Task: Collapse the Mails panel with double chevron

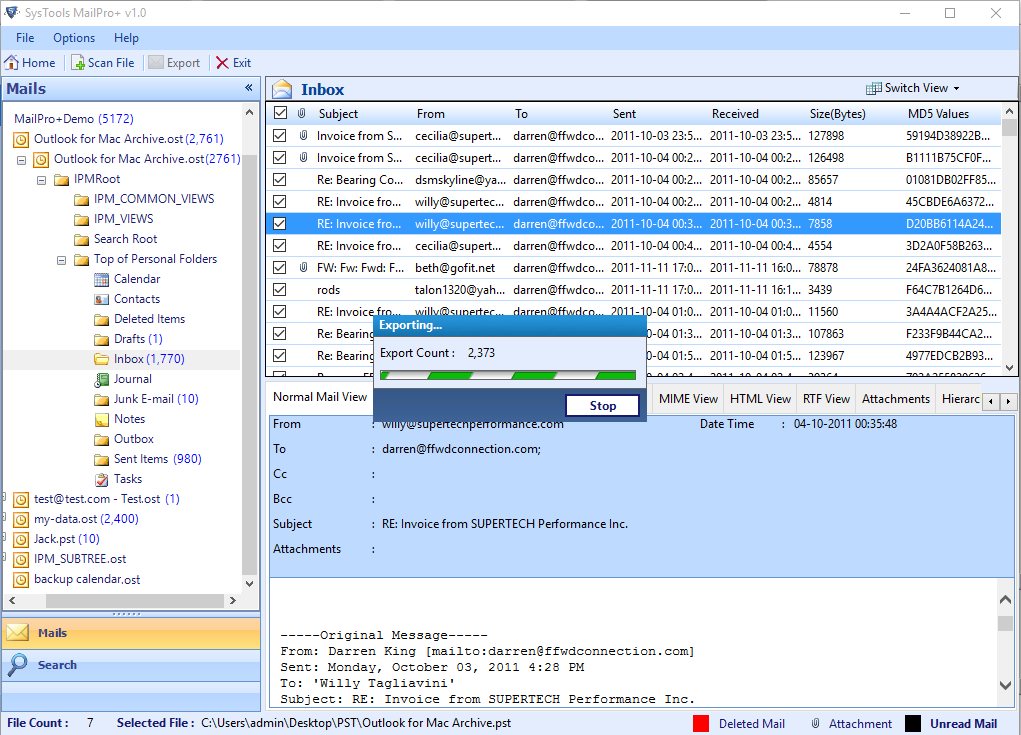Action: (249, 87)
